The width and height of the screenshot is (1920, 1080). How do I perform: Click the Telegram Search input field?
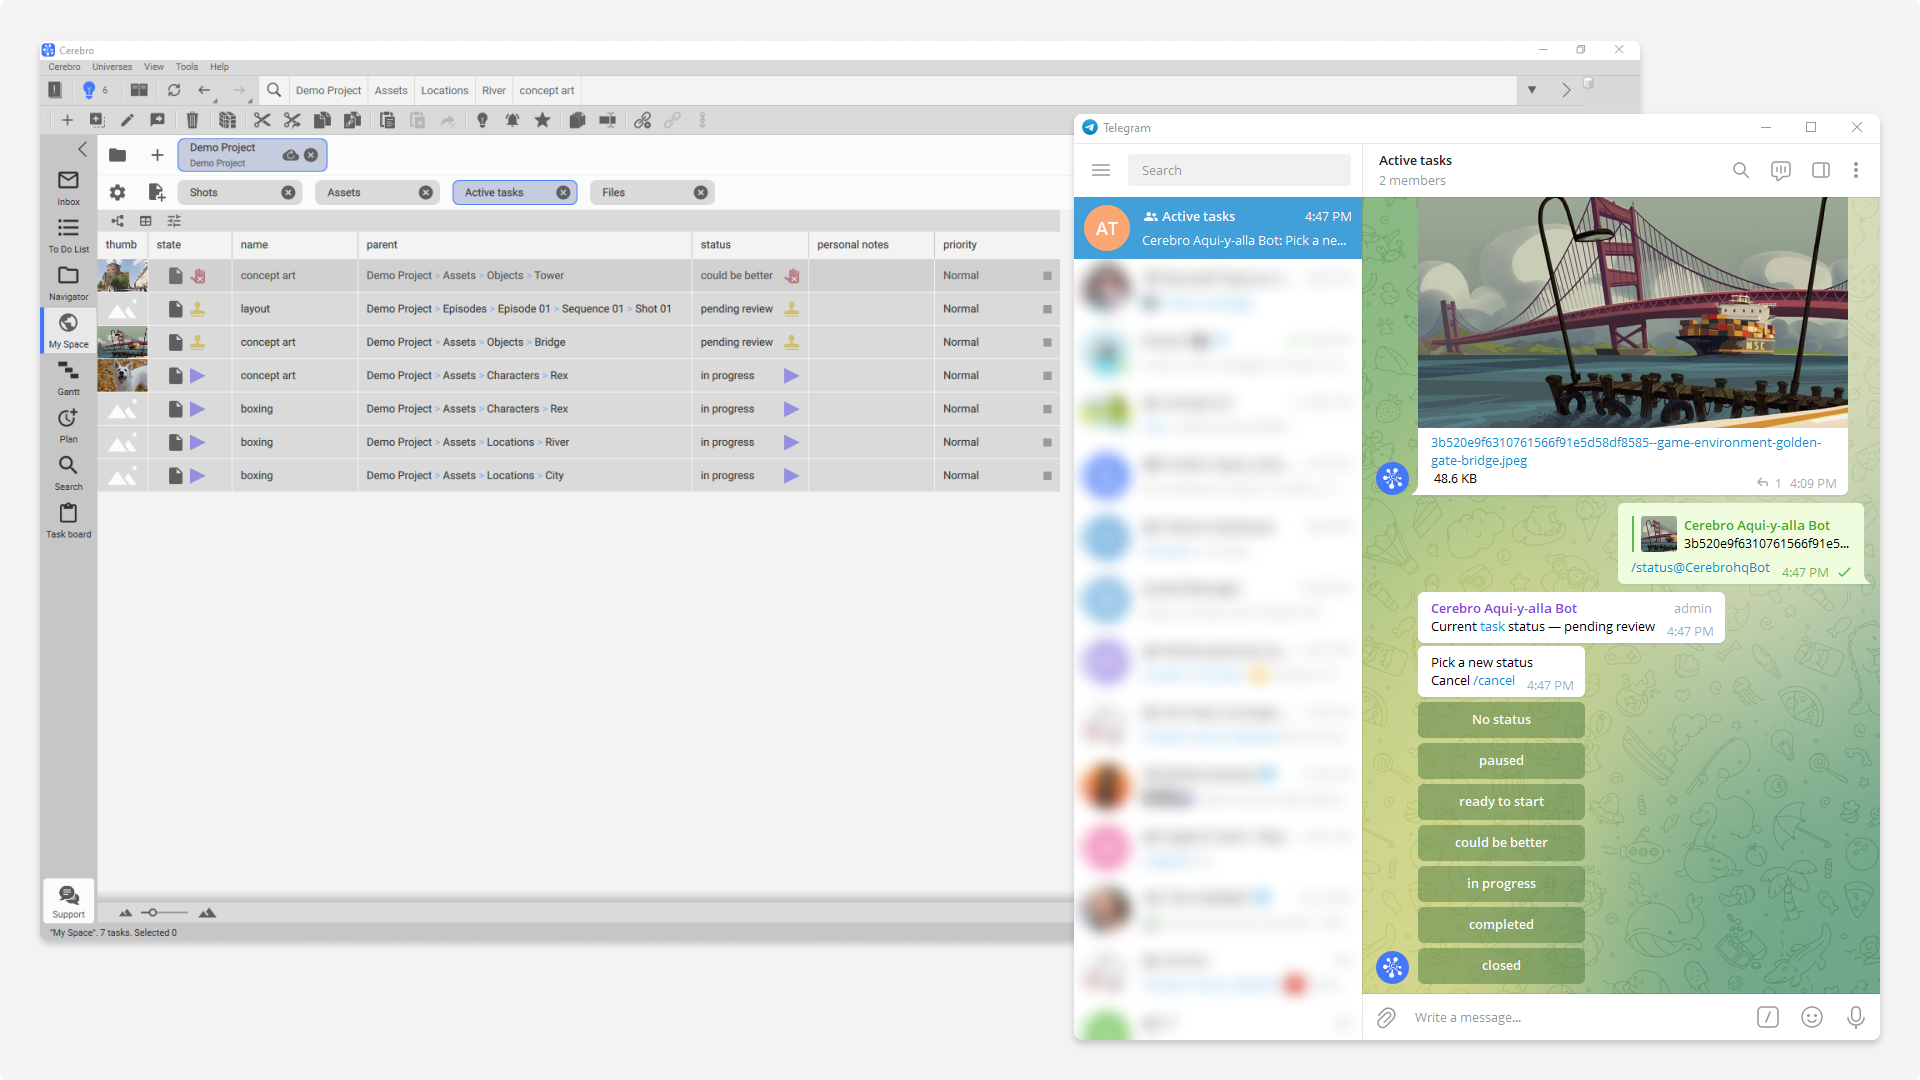(x=1239, y=170)
